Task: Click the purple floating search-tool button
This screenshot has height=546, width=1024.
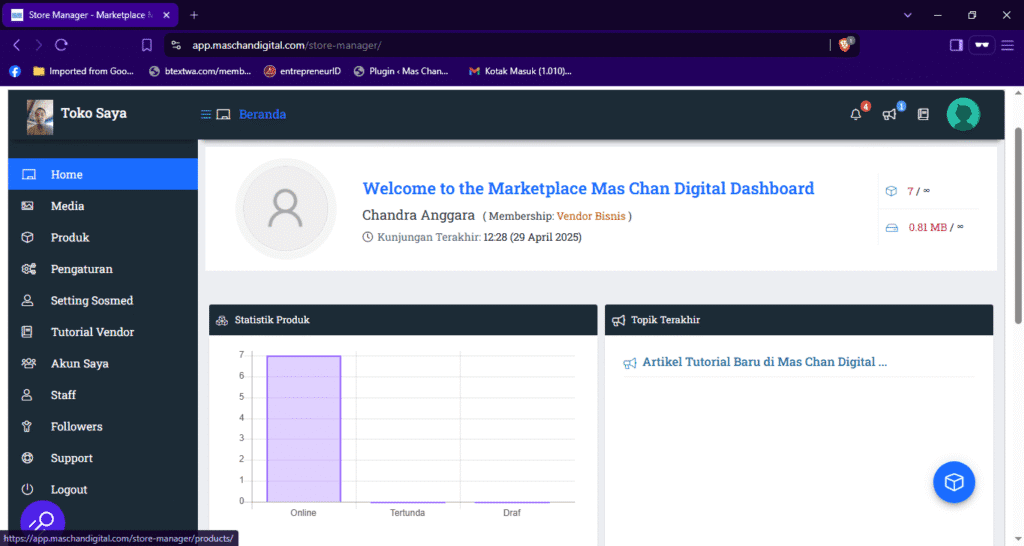Action: pyautogui.click(x=42, y=520)
